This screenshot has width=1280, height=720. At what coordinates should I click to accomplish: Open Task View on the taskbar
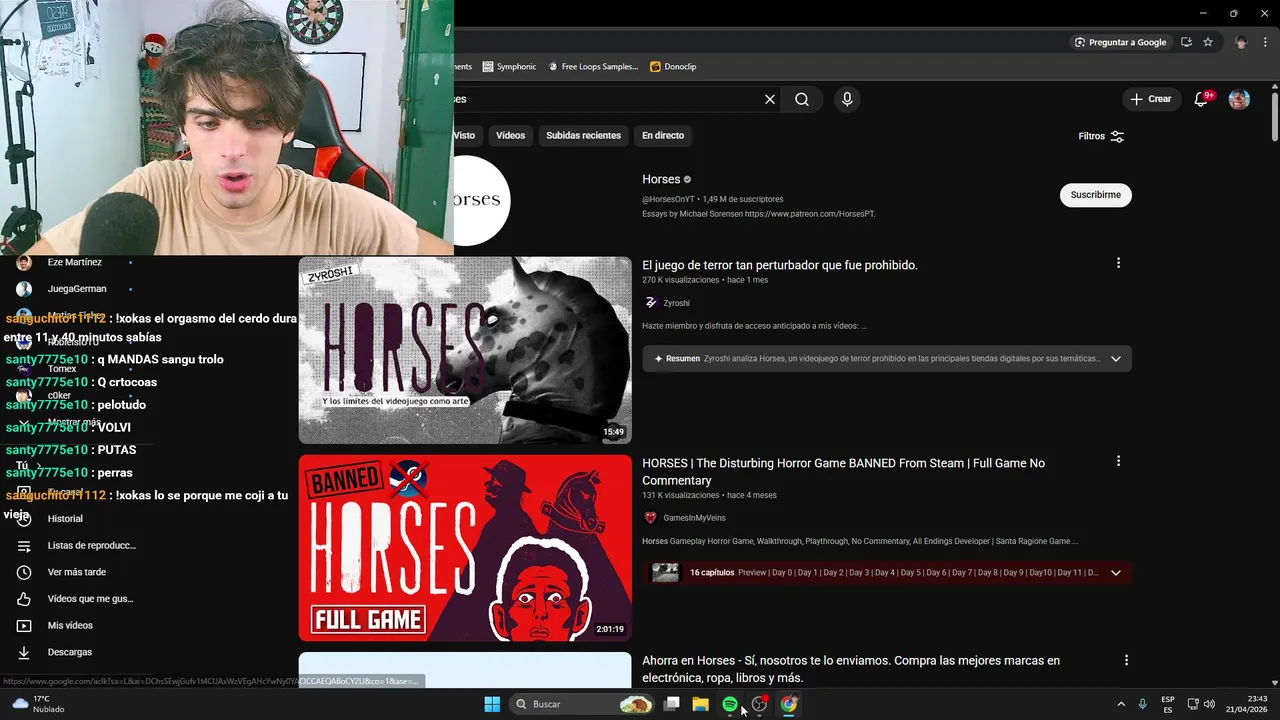[x=672, y=704]
